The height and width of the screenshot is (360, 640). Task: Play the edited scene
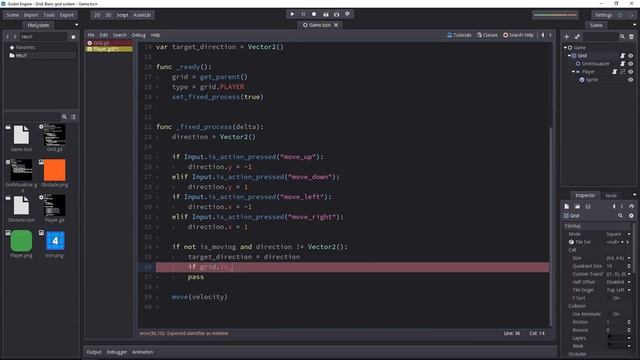326,14
